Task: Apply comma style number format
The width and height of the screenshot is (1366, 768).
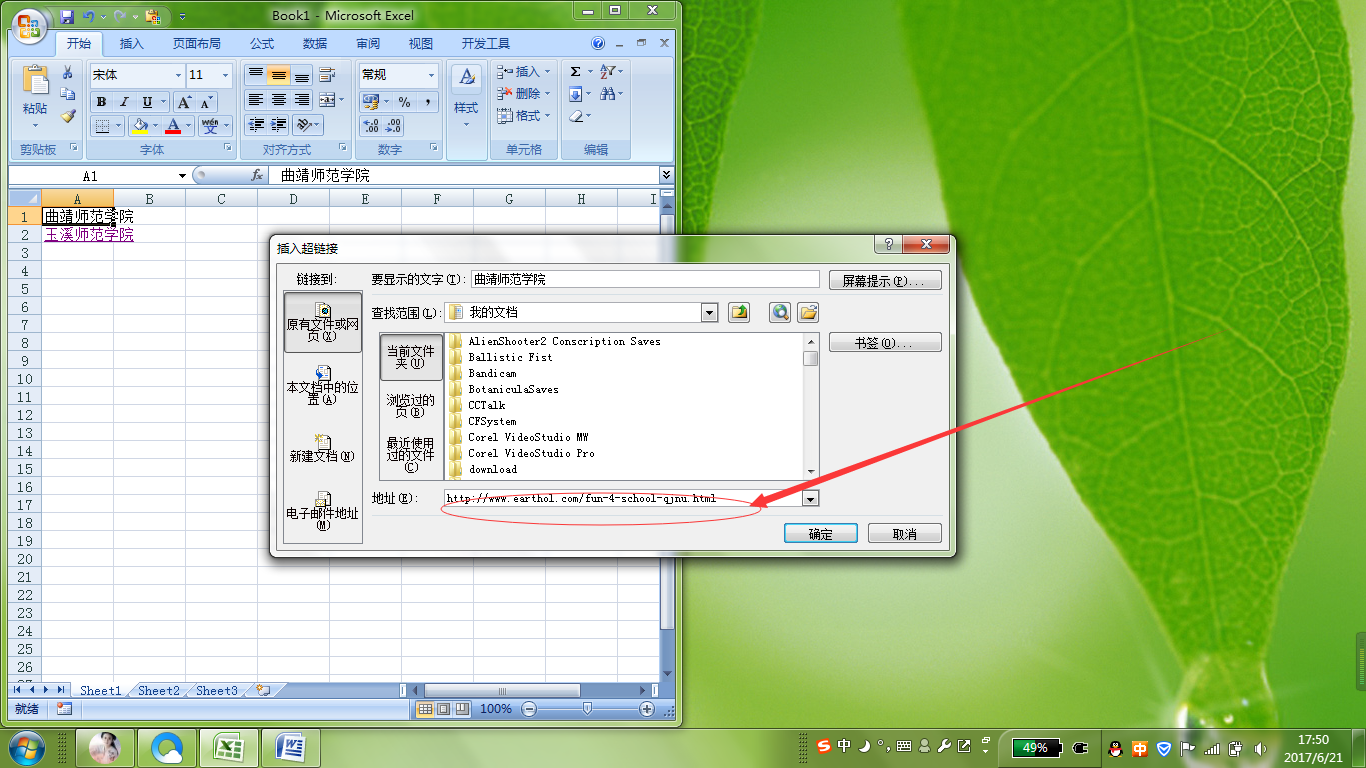Action: tap(428, 102)
